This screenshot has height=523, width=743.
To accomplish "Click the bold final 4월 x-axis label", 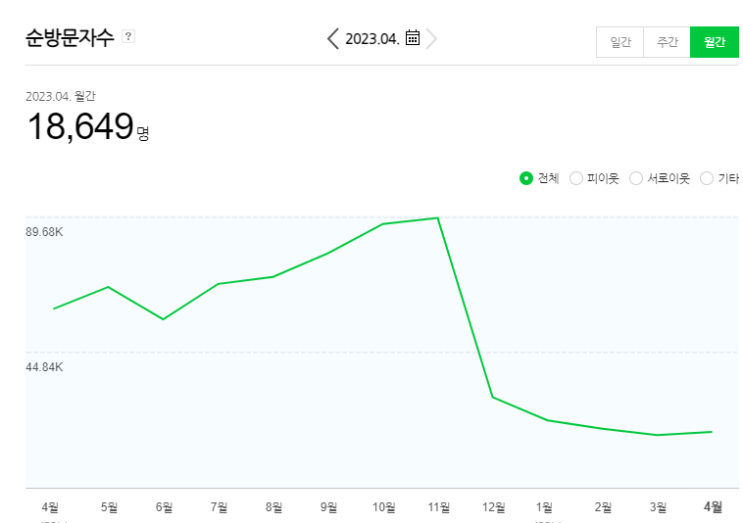I will click(x=713, y=507).
